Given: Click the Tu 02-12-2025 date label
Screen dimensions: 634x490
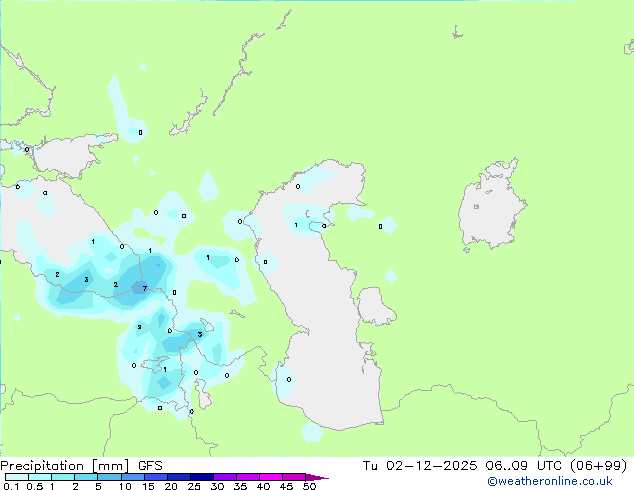Looking at the screenshot, I should click(x=420, y=465).
